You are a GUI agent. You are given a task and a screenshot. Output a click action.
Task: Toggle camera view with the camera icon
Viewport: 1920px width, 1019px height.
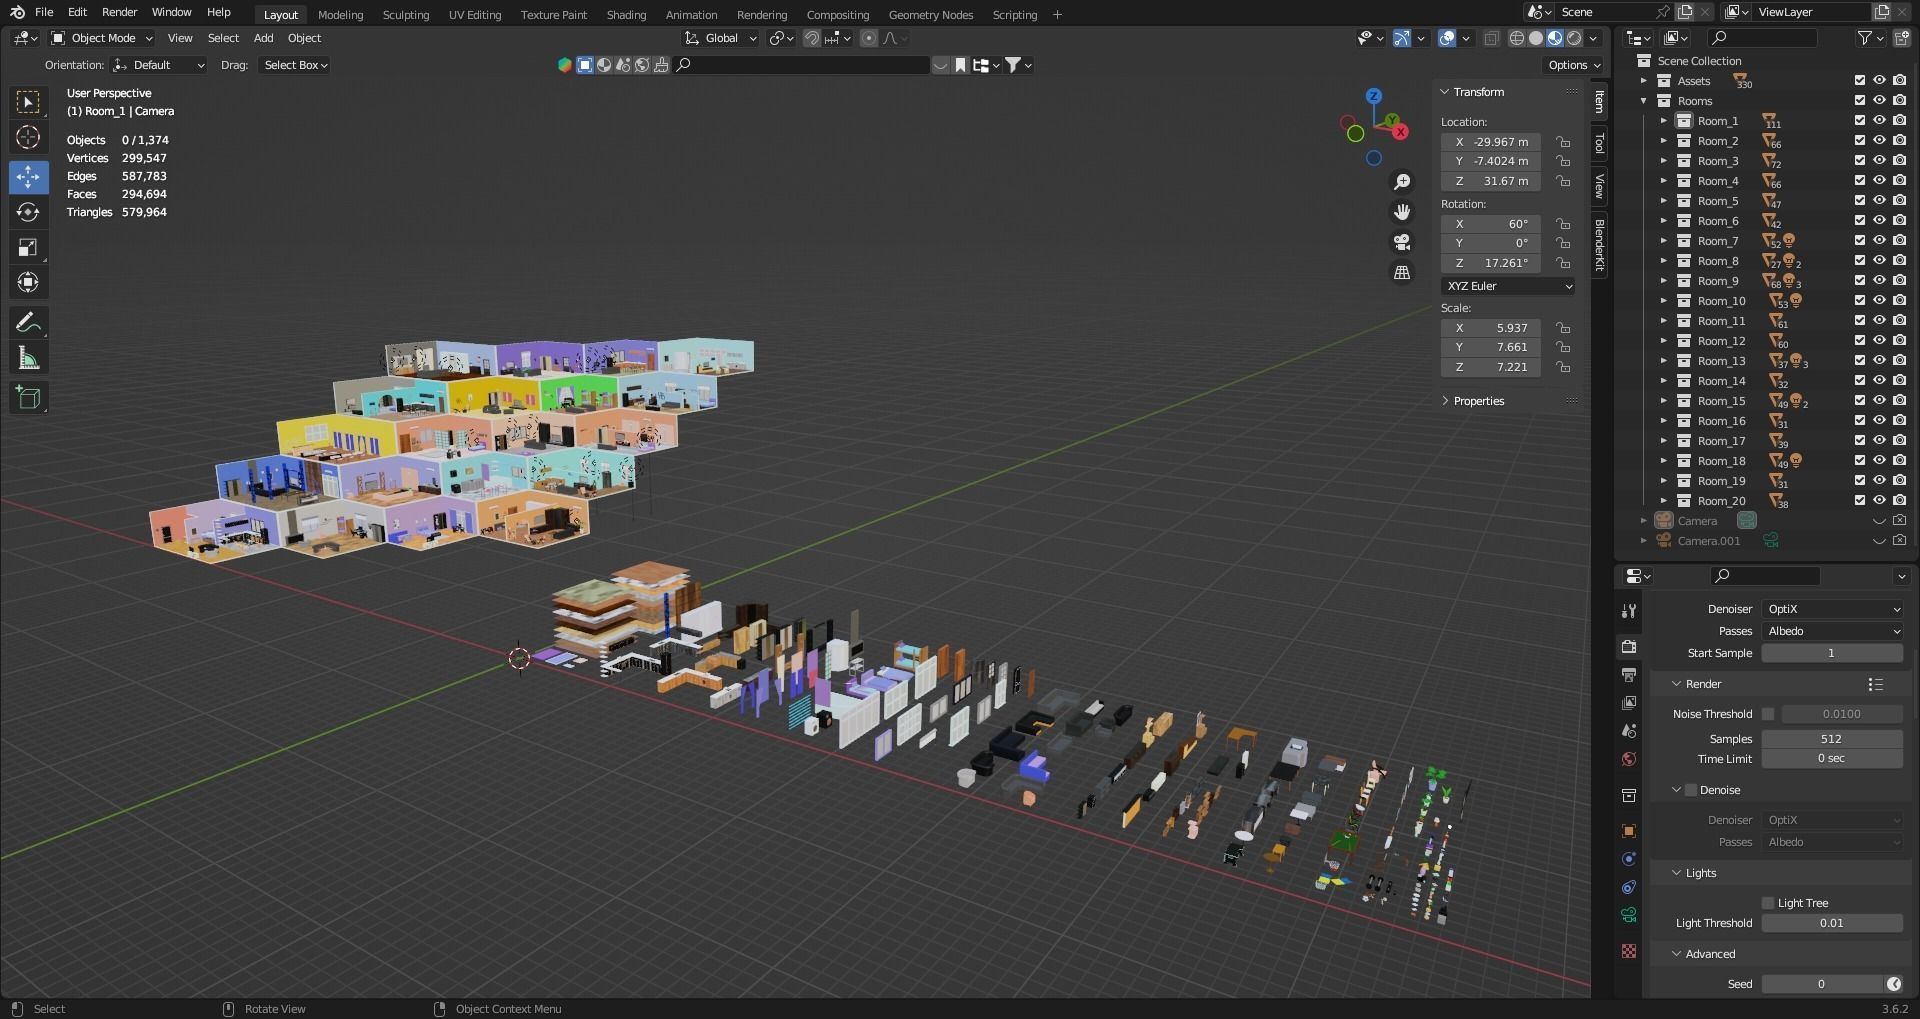pyautogui.click(x=1402, y=242)
